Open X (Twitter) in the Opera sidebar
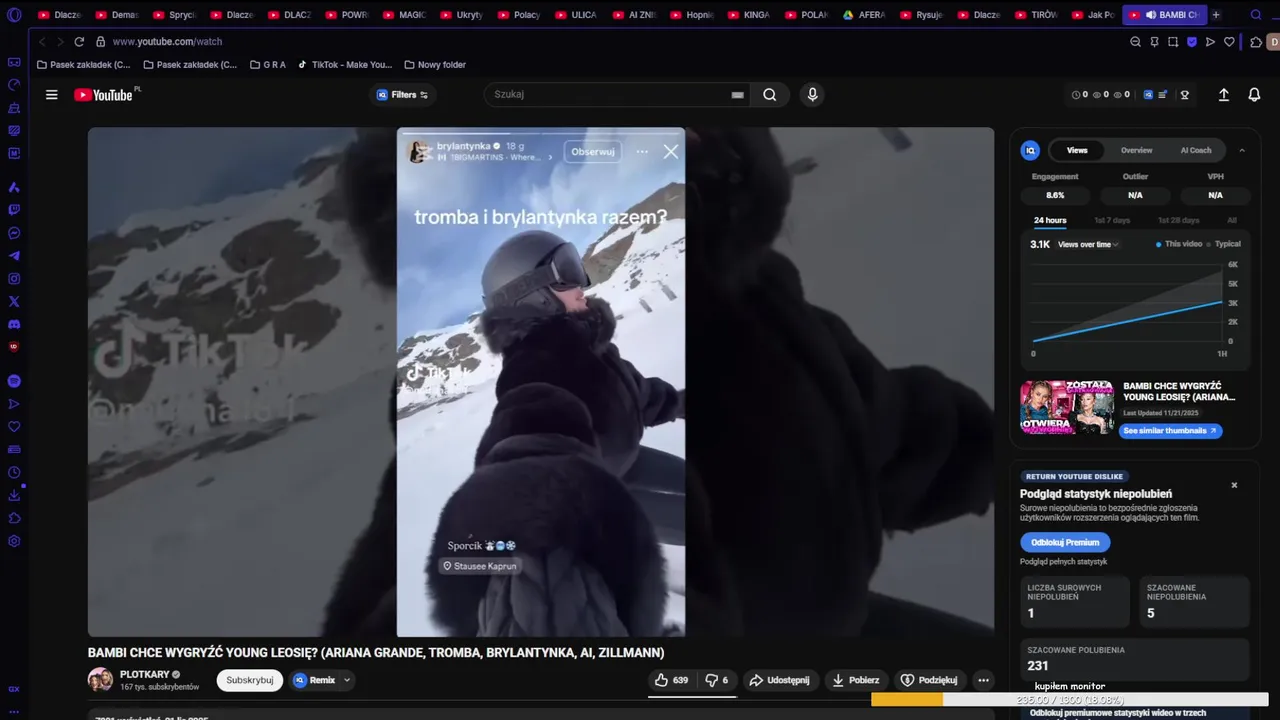 14,301
